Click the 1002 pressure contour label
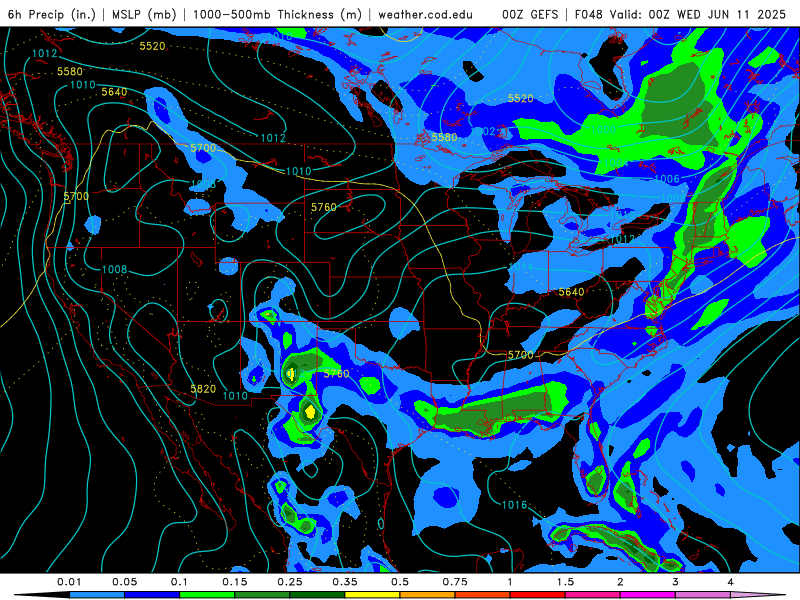Image resolution: width=800 pixels, height=600 pixels. (x=483, y=132)
